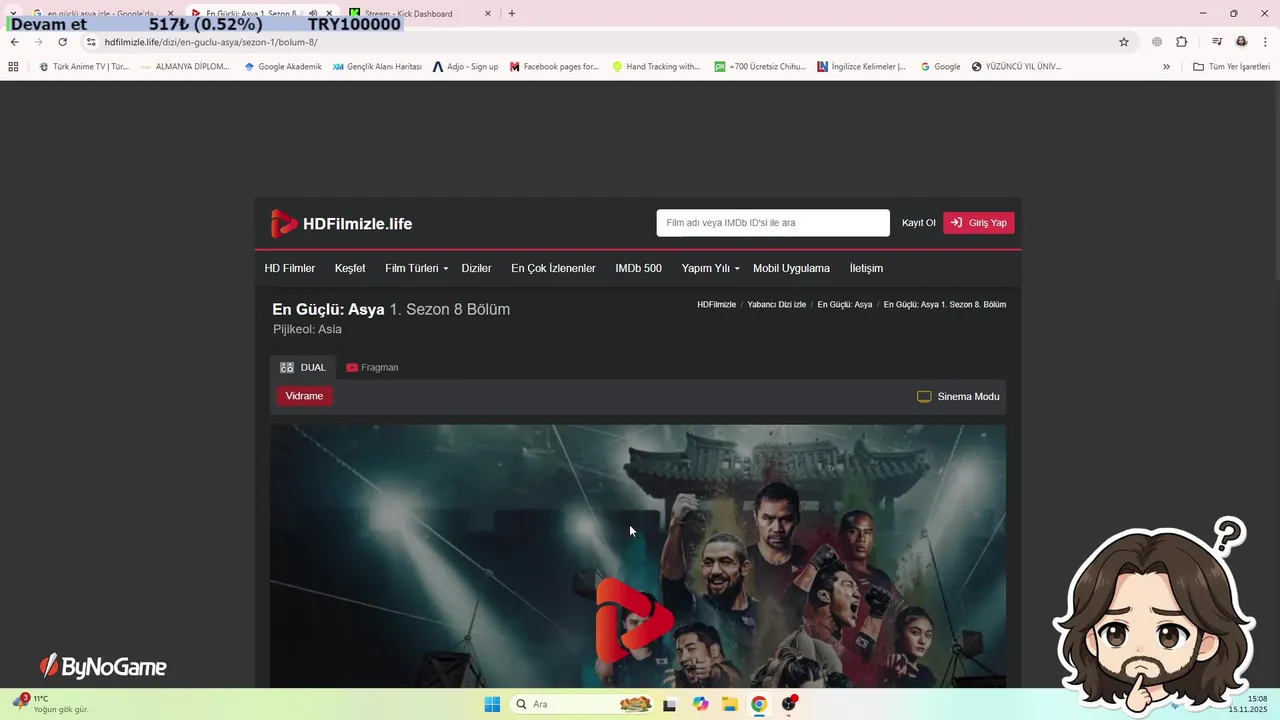
Task: Select the Fragman trailer tab
Action: (372, 367)
